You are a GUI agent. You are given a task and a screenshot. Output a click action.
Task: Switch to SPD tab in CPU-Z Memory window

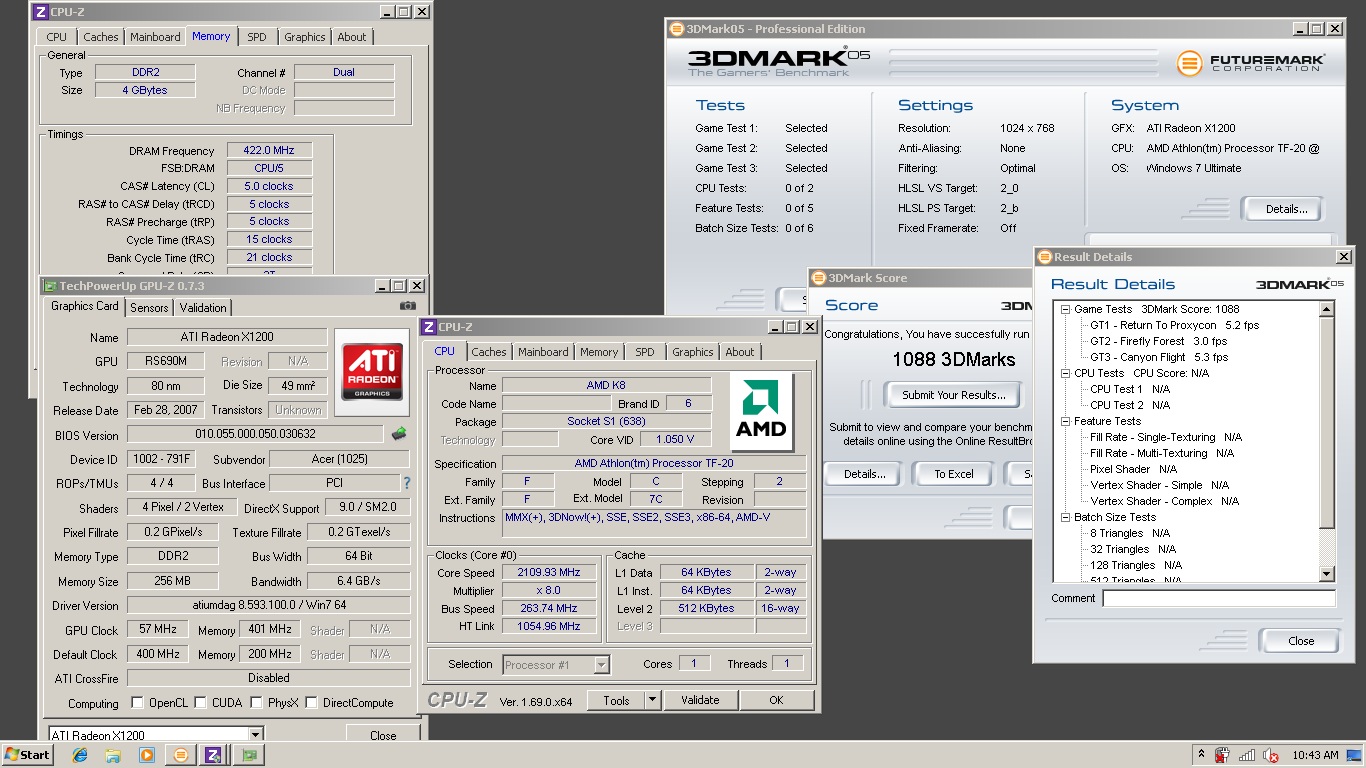[x=257, y=37]
